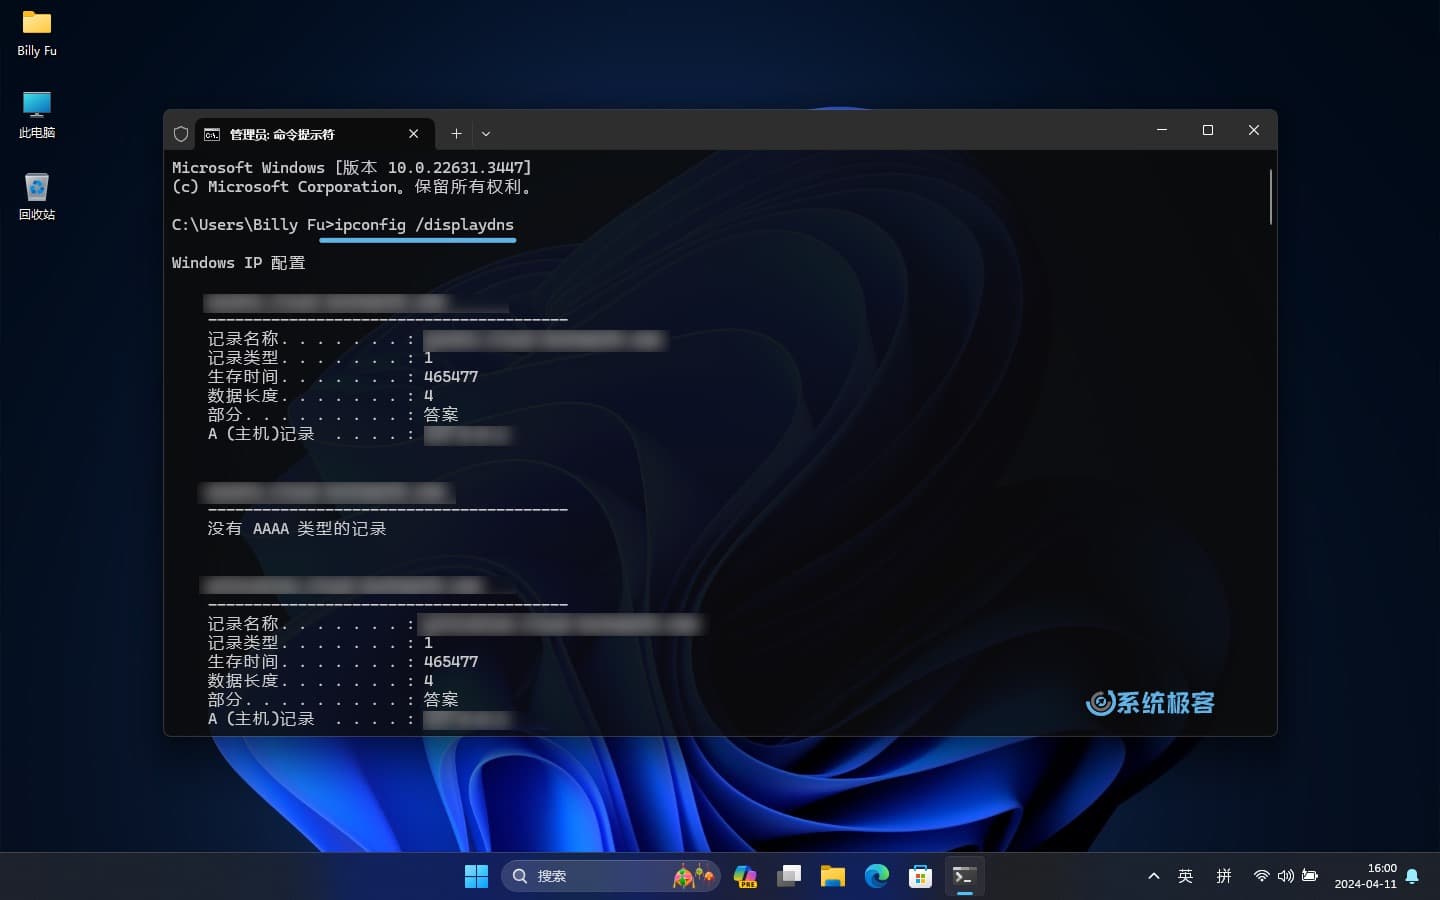Click the shield administrator icon in terminal title bar
The height and width of the screenshot is (900, 1440).
coord(181,134)
